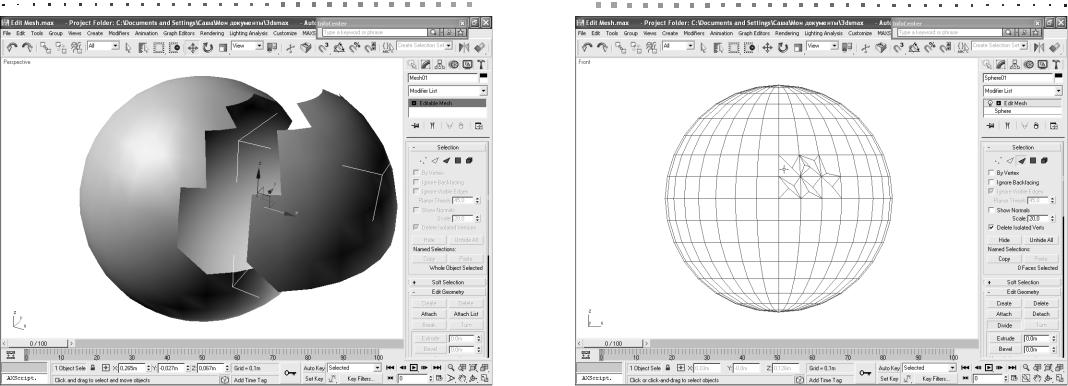Image resolution: width=1068 pixels, height=386 pixels.
Task: Click the Mesh01 object name field
Action: pos(443,78)
